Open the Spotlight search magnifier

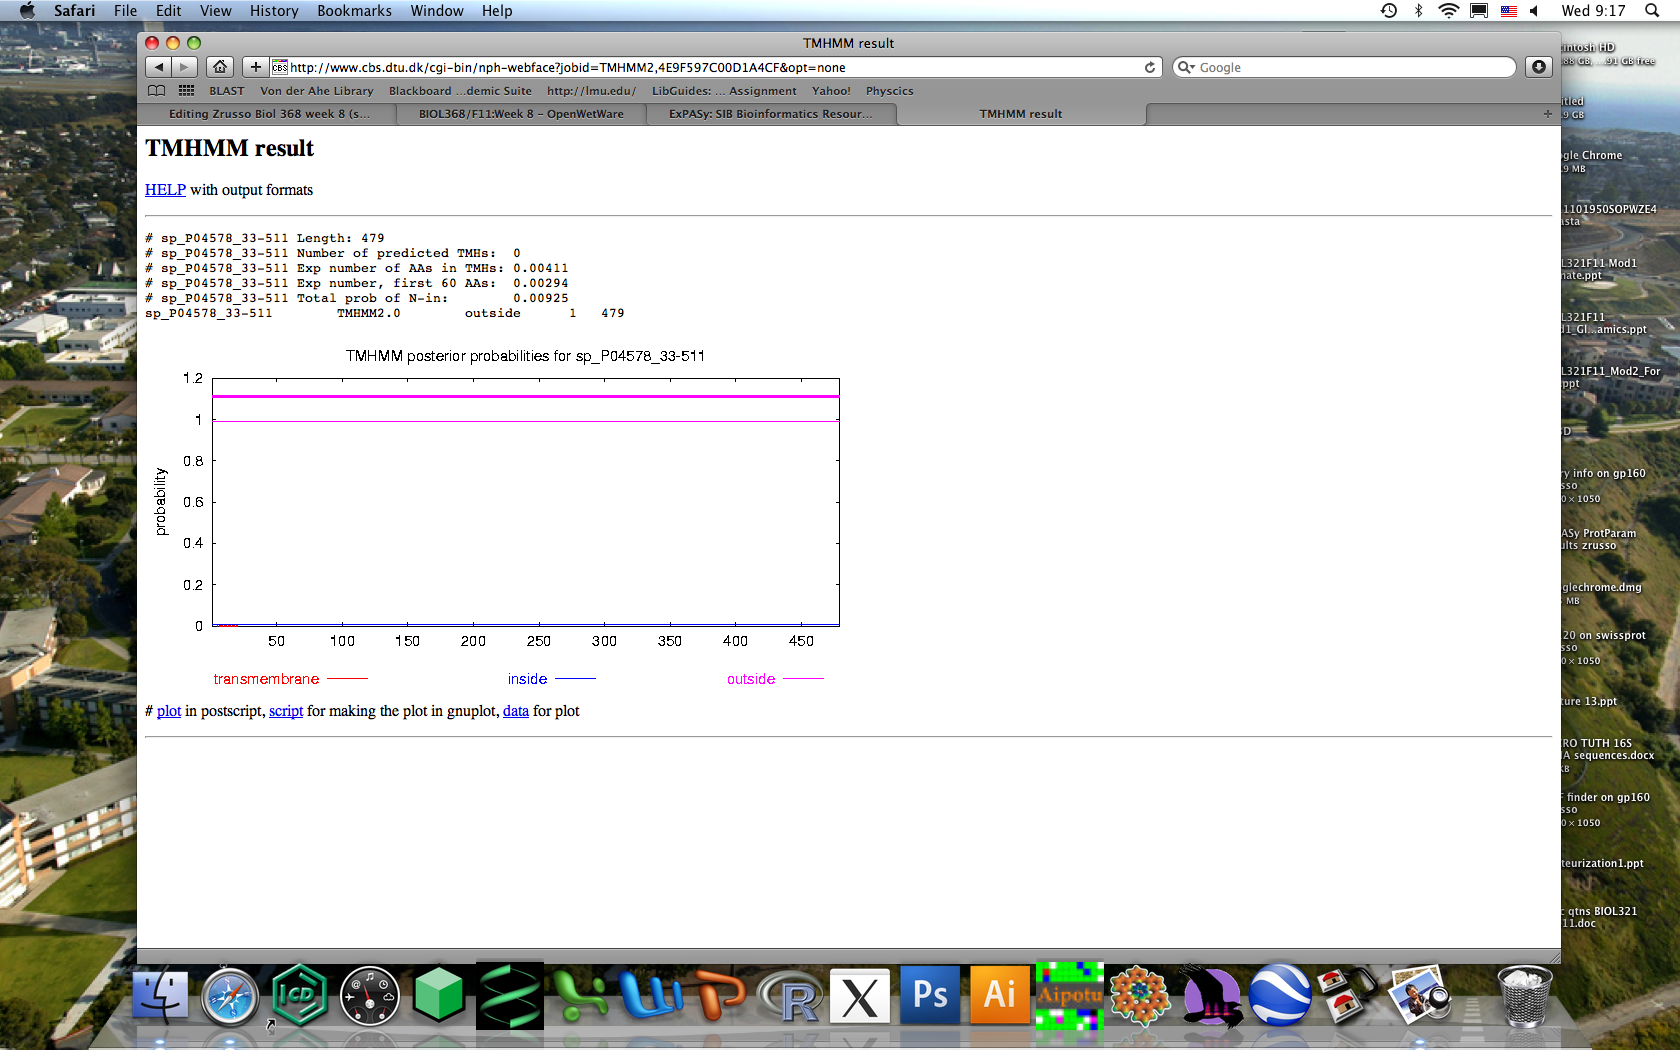[x=1651, y=11]
